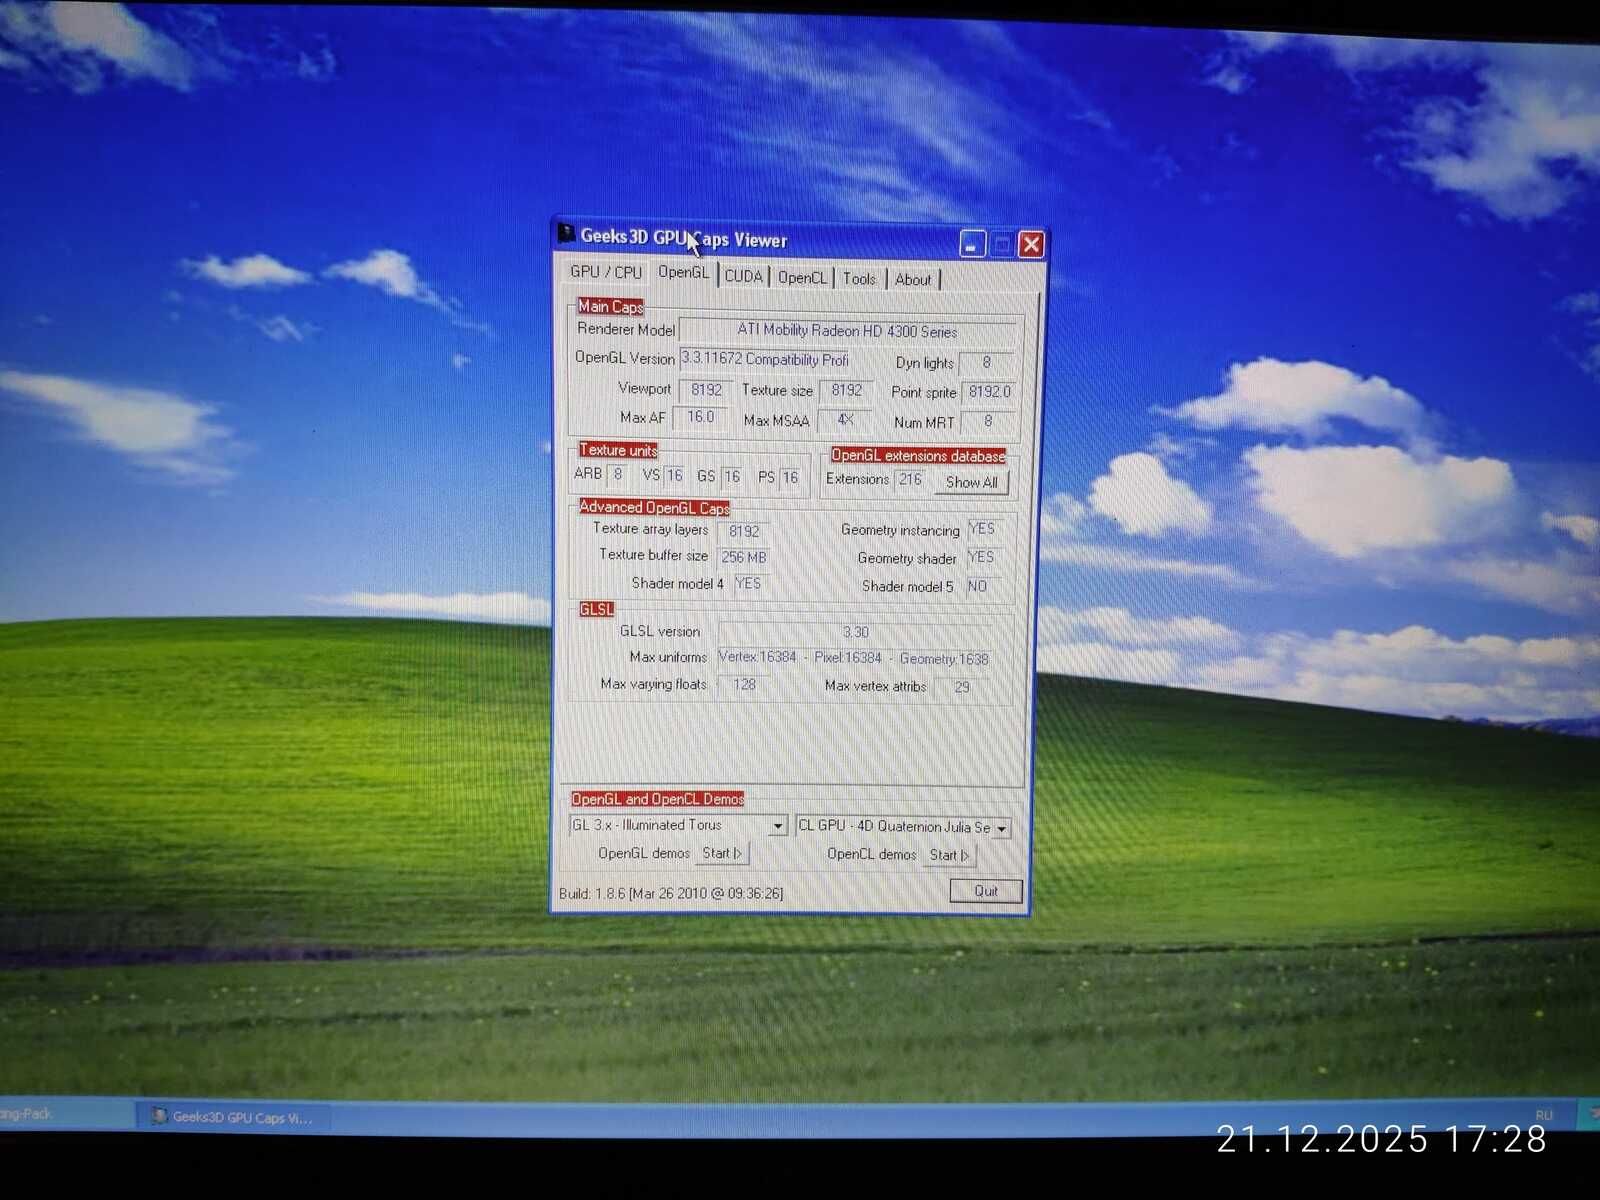1600x1200 pixels.
Task: Click Show All extensions button
Action: 972,482
